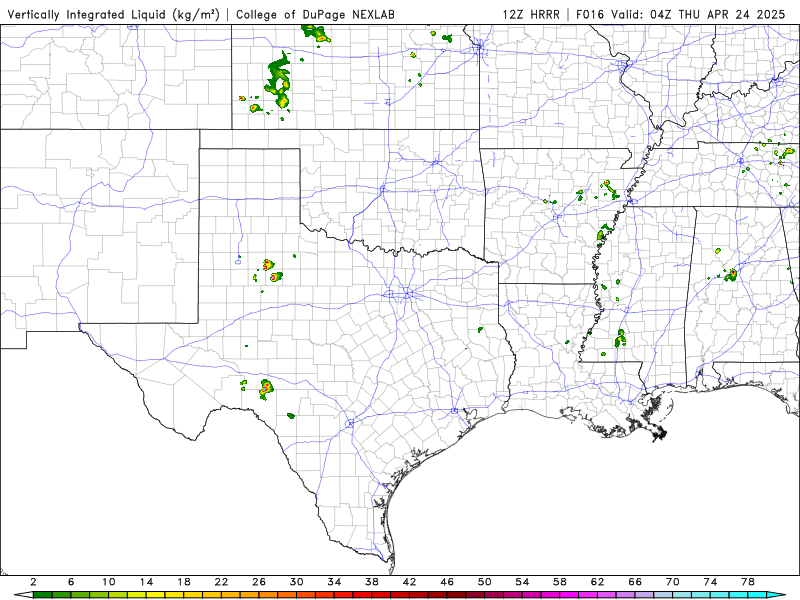Select the colorbar label "38"
800x600 pixels.
[x=372, y=582]
